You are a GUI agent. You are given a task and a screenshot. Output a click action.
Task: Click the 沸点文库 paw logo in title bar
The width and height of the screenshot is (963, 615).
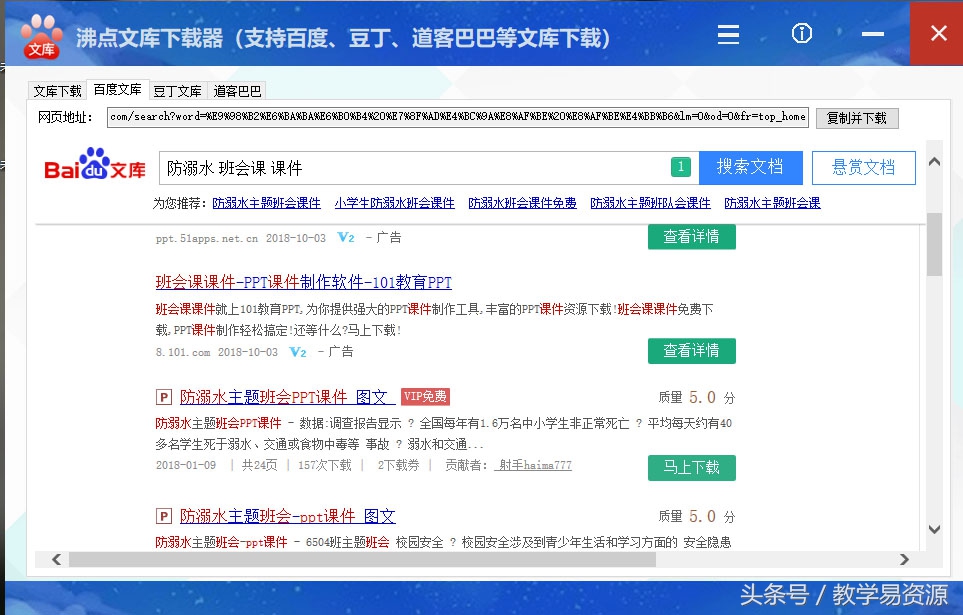click(x=41, y=33)
